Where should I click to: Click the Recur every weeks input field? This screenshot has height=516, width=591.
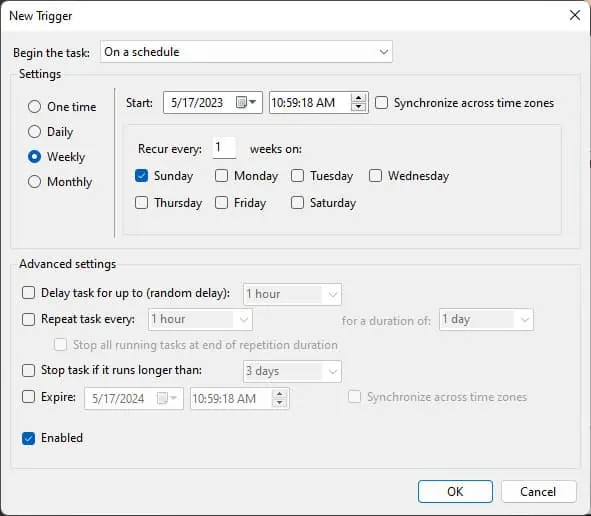click(224, 148)
